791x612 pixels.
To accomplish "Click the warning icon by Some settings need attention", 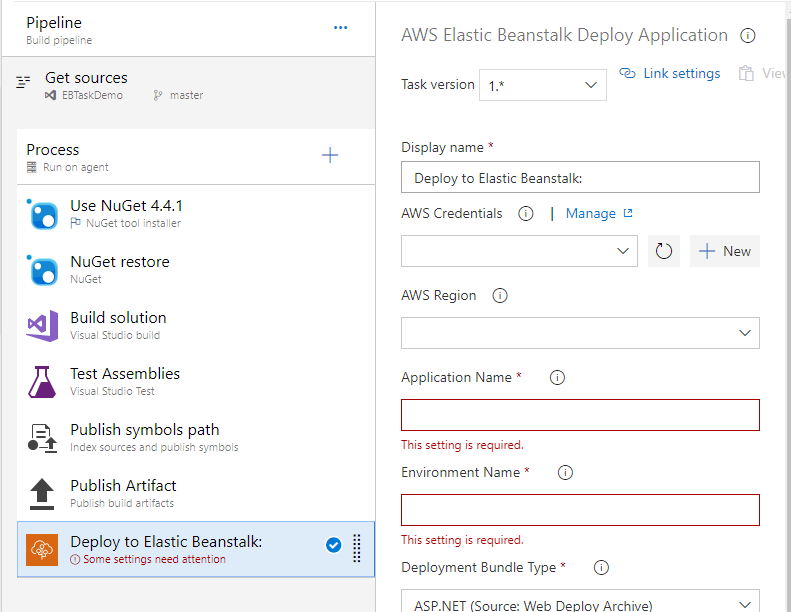I will [75, 560].
